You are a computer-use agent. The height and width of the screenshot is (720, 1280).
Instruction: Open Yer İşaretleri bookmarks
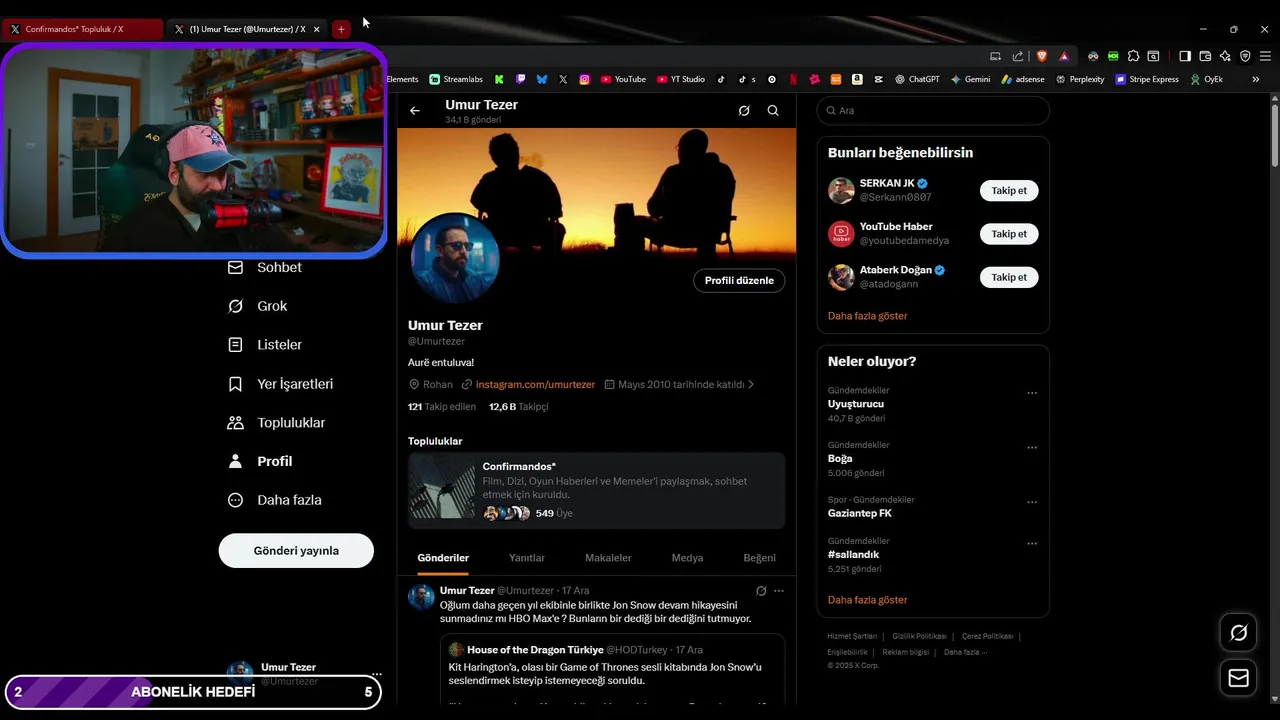(x=281, y=384)
